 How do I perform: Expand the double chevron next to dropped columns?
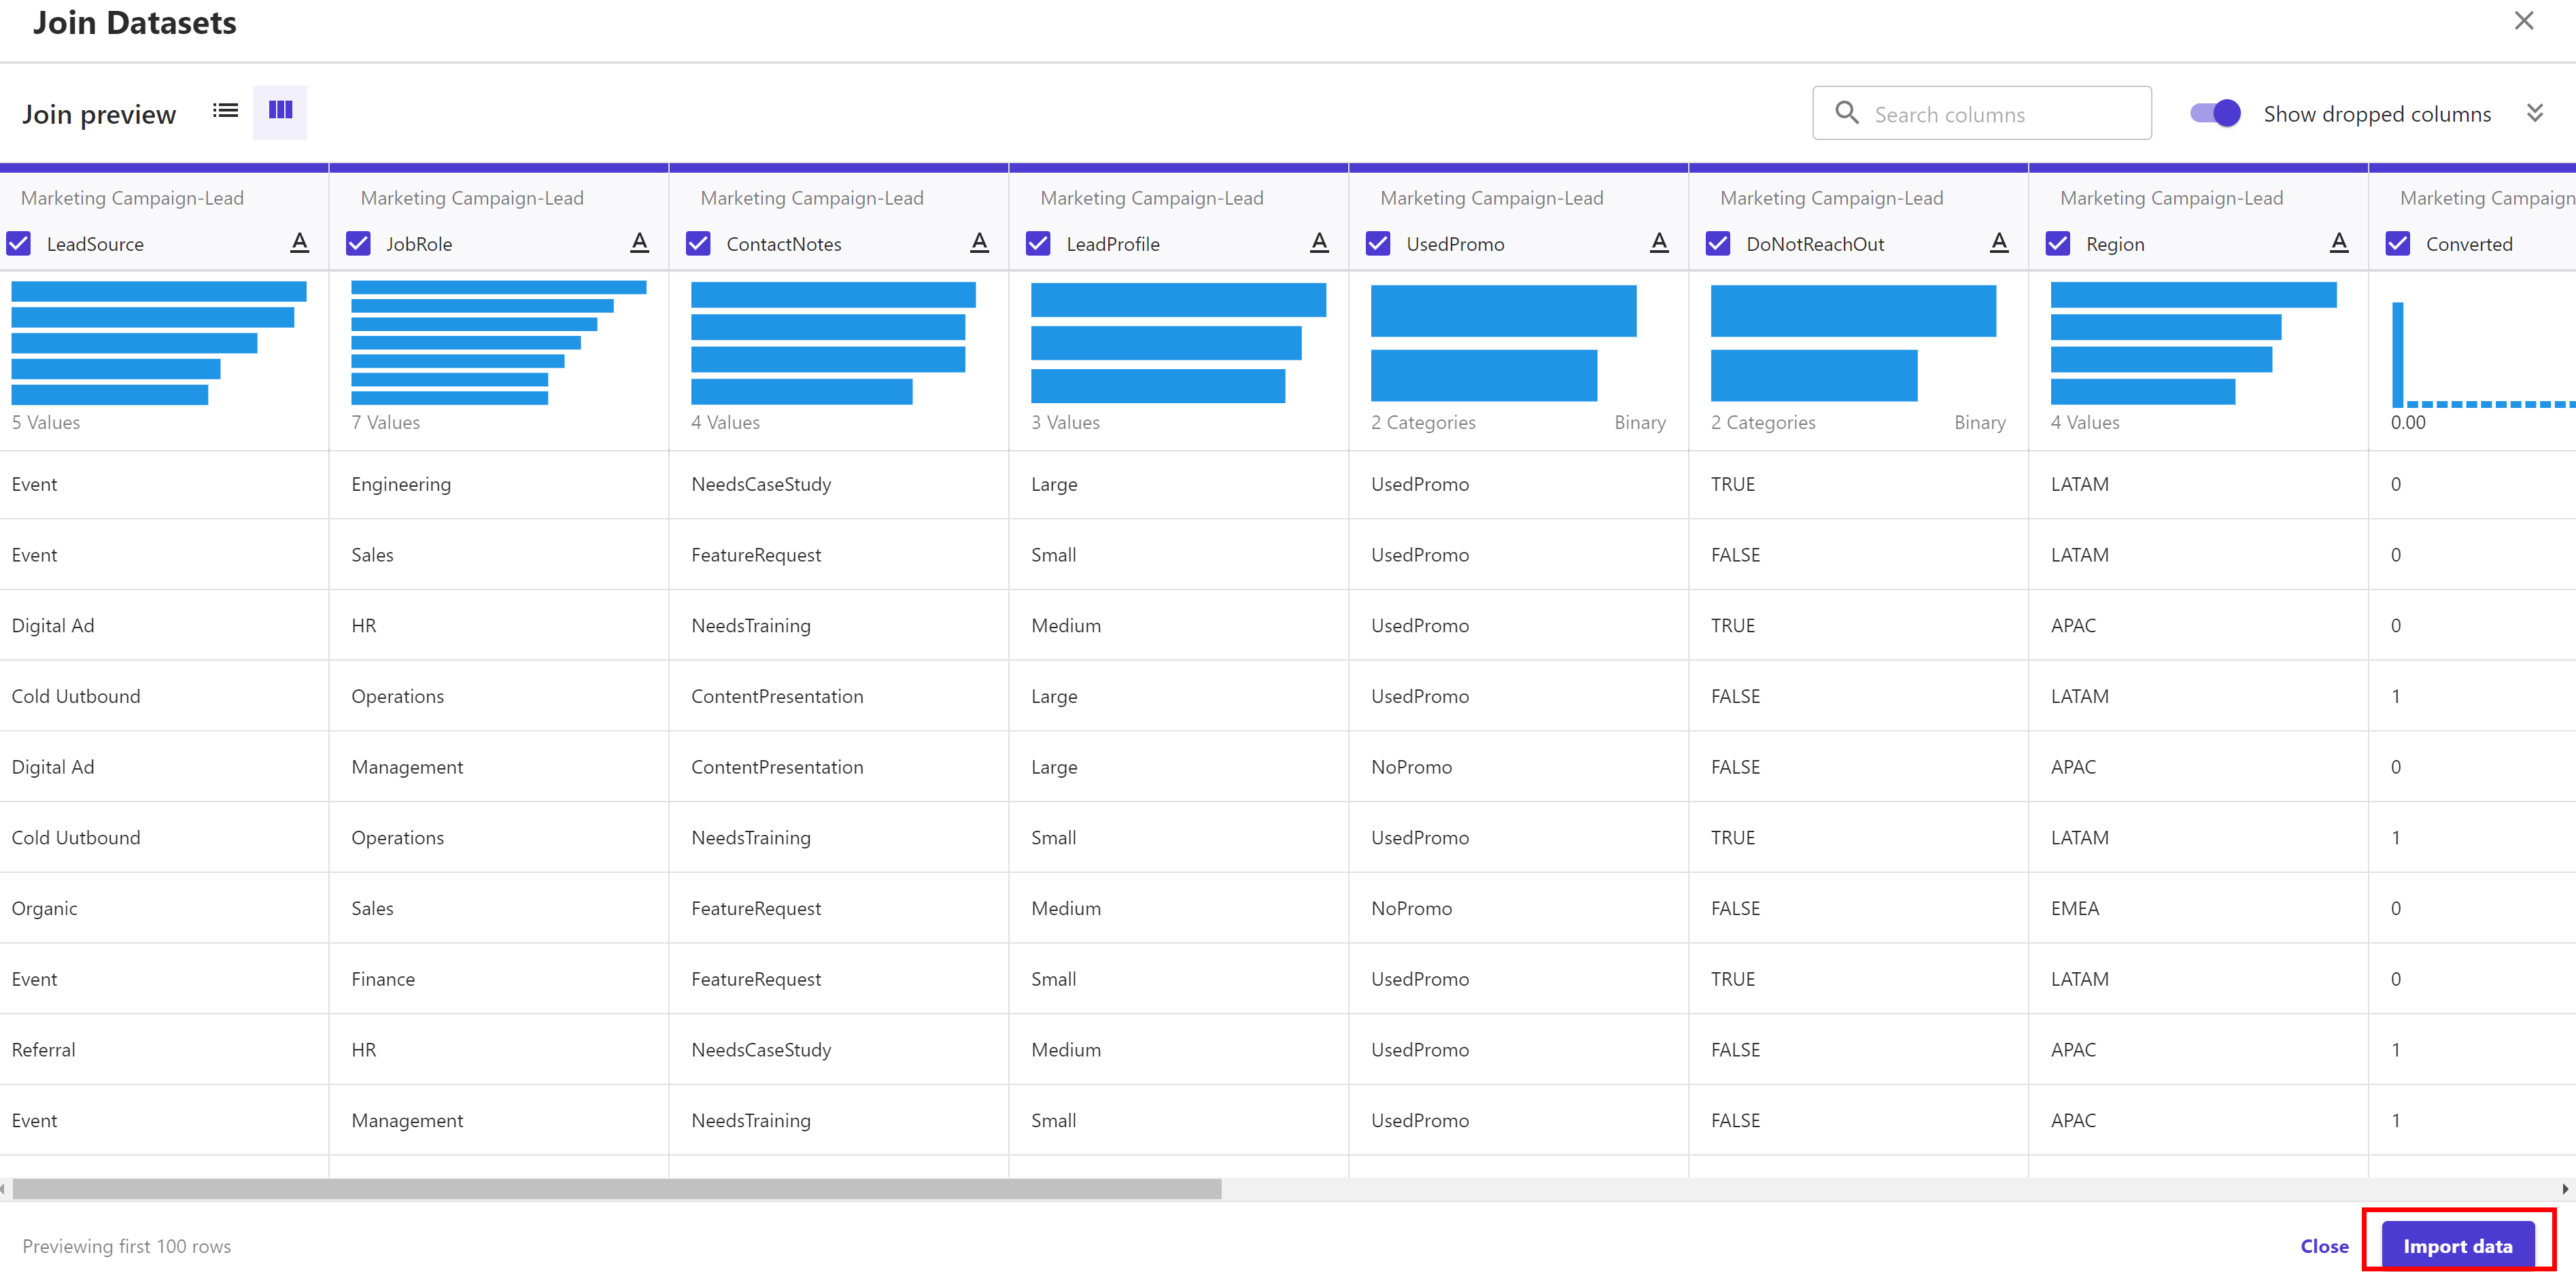point(2534,113)
